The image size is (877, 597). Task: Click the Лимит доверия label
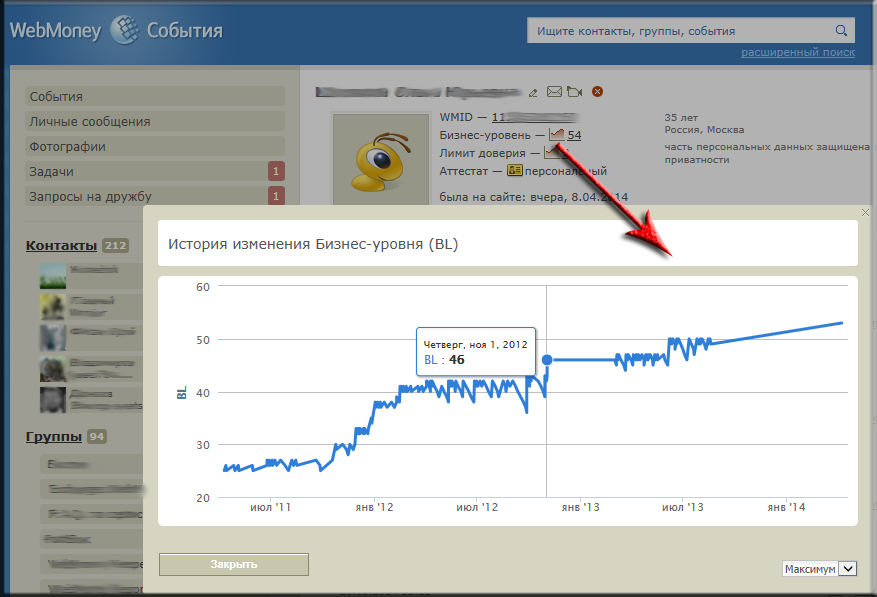click(x=482, y=153)
